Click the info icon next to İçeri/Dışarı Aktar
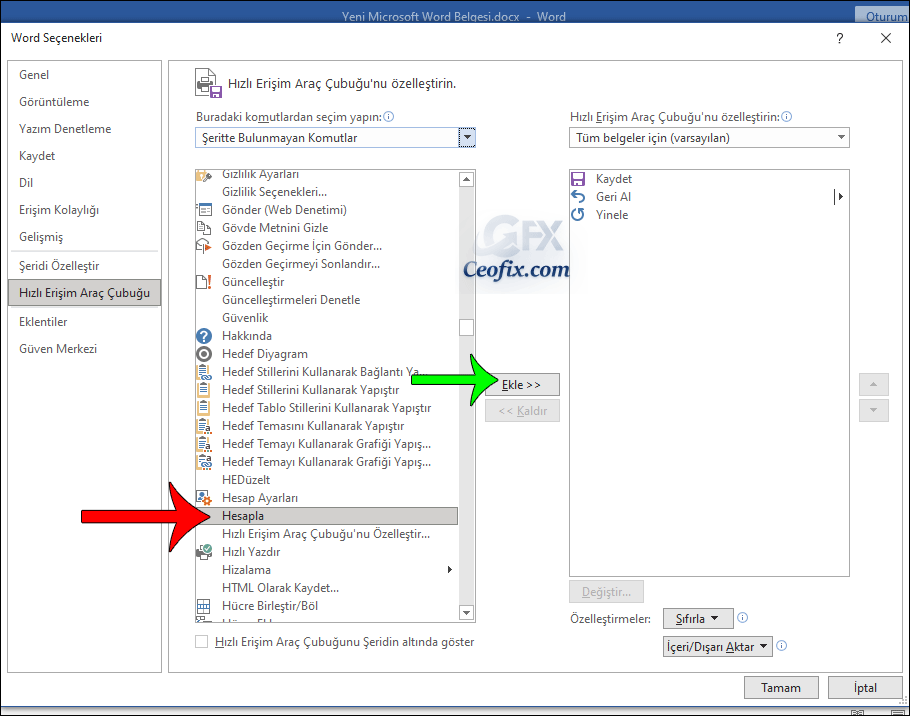 click(x=782, y=646)
